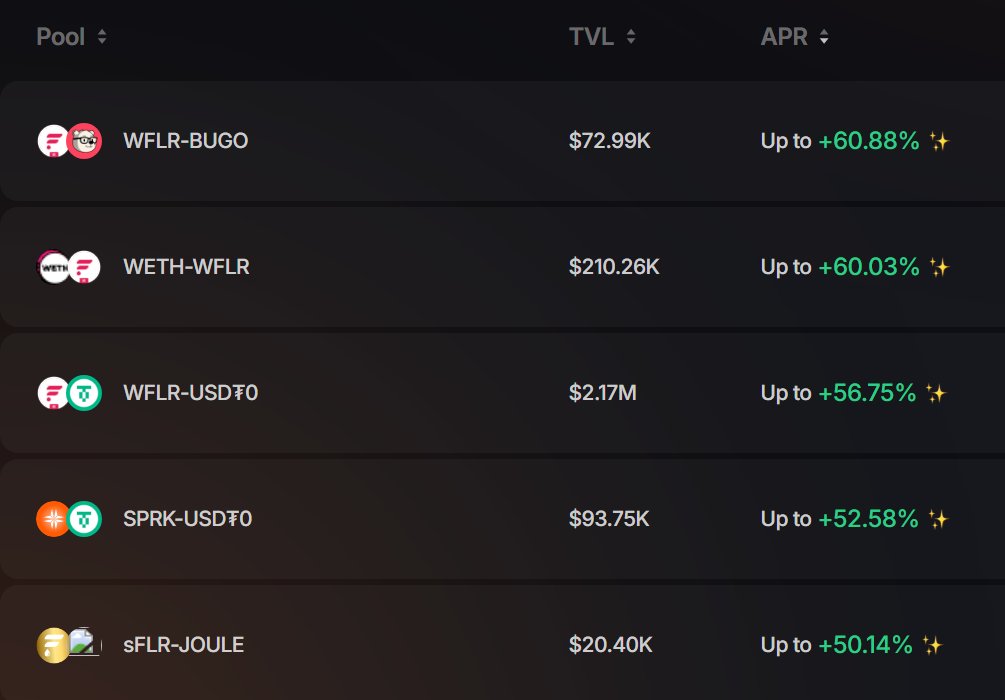The width and height of the screenshot is (1005, 700).
Task: Click the SPRK-USD₮0 pool token pair icon
Action: click(69, 519)
